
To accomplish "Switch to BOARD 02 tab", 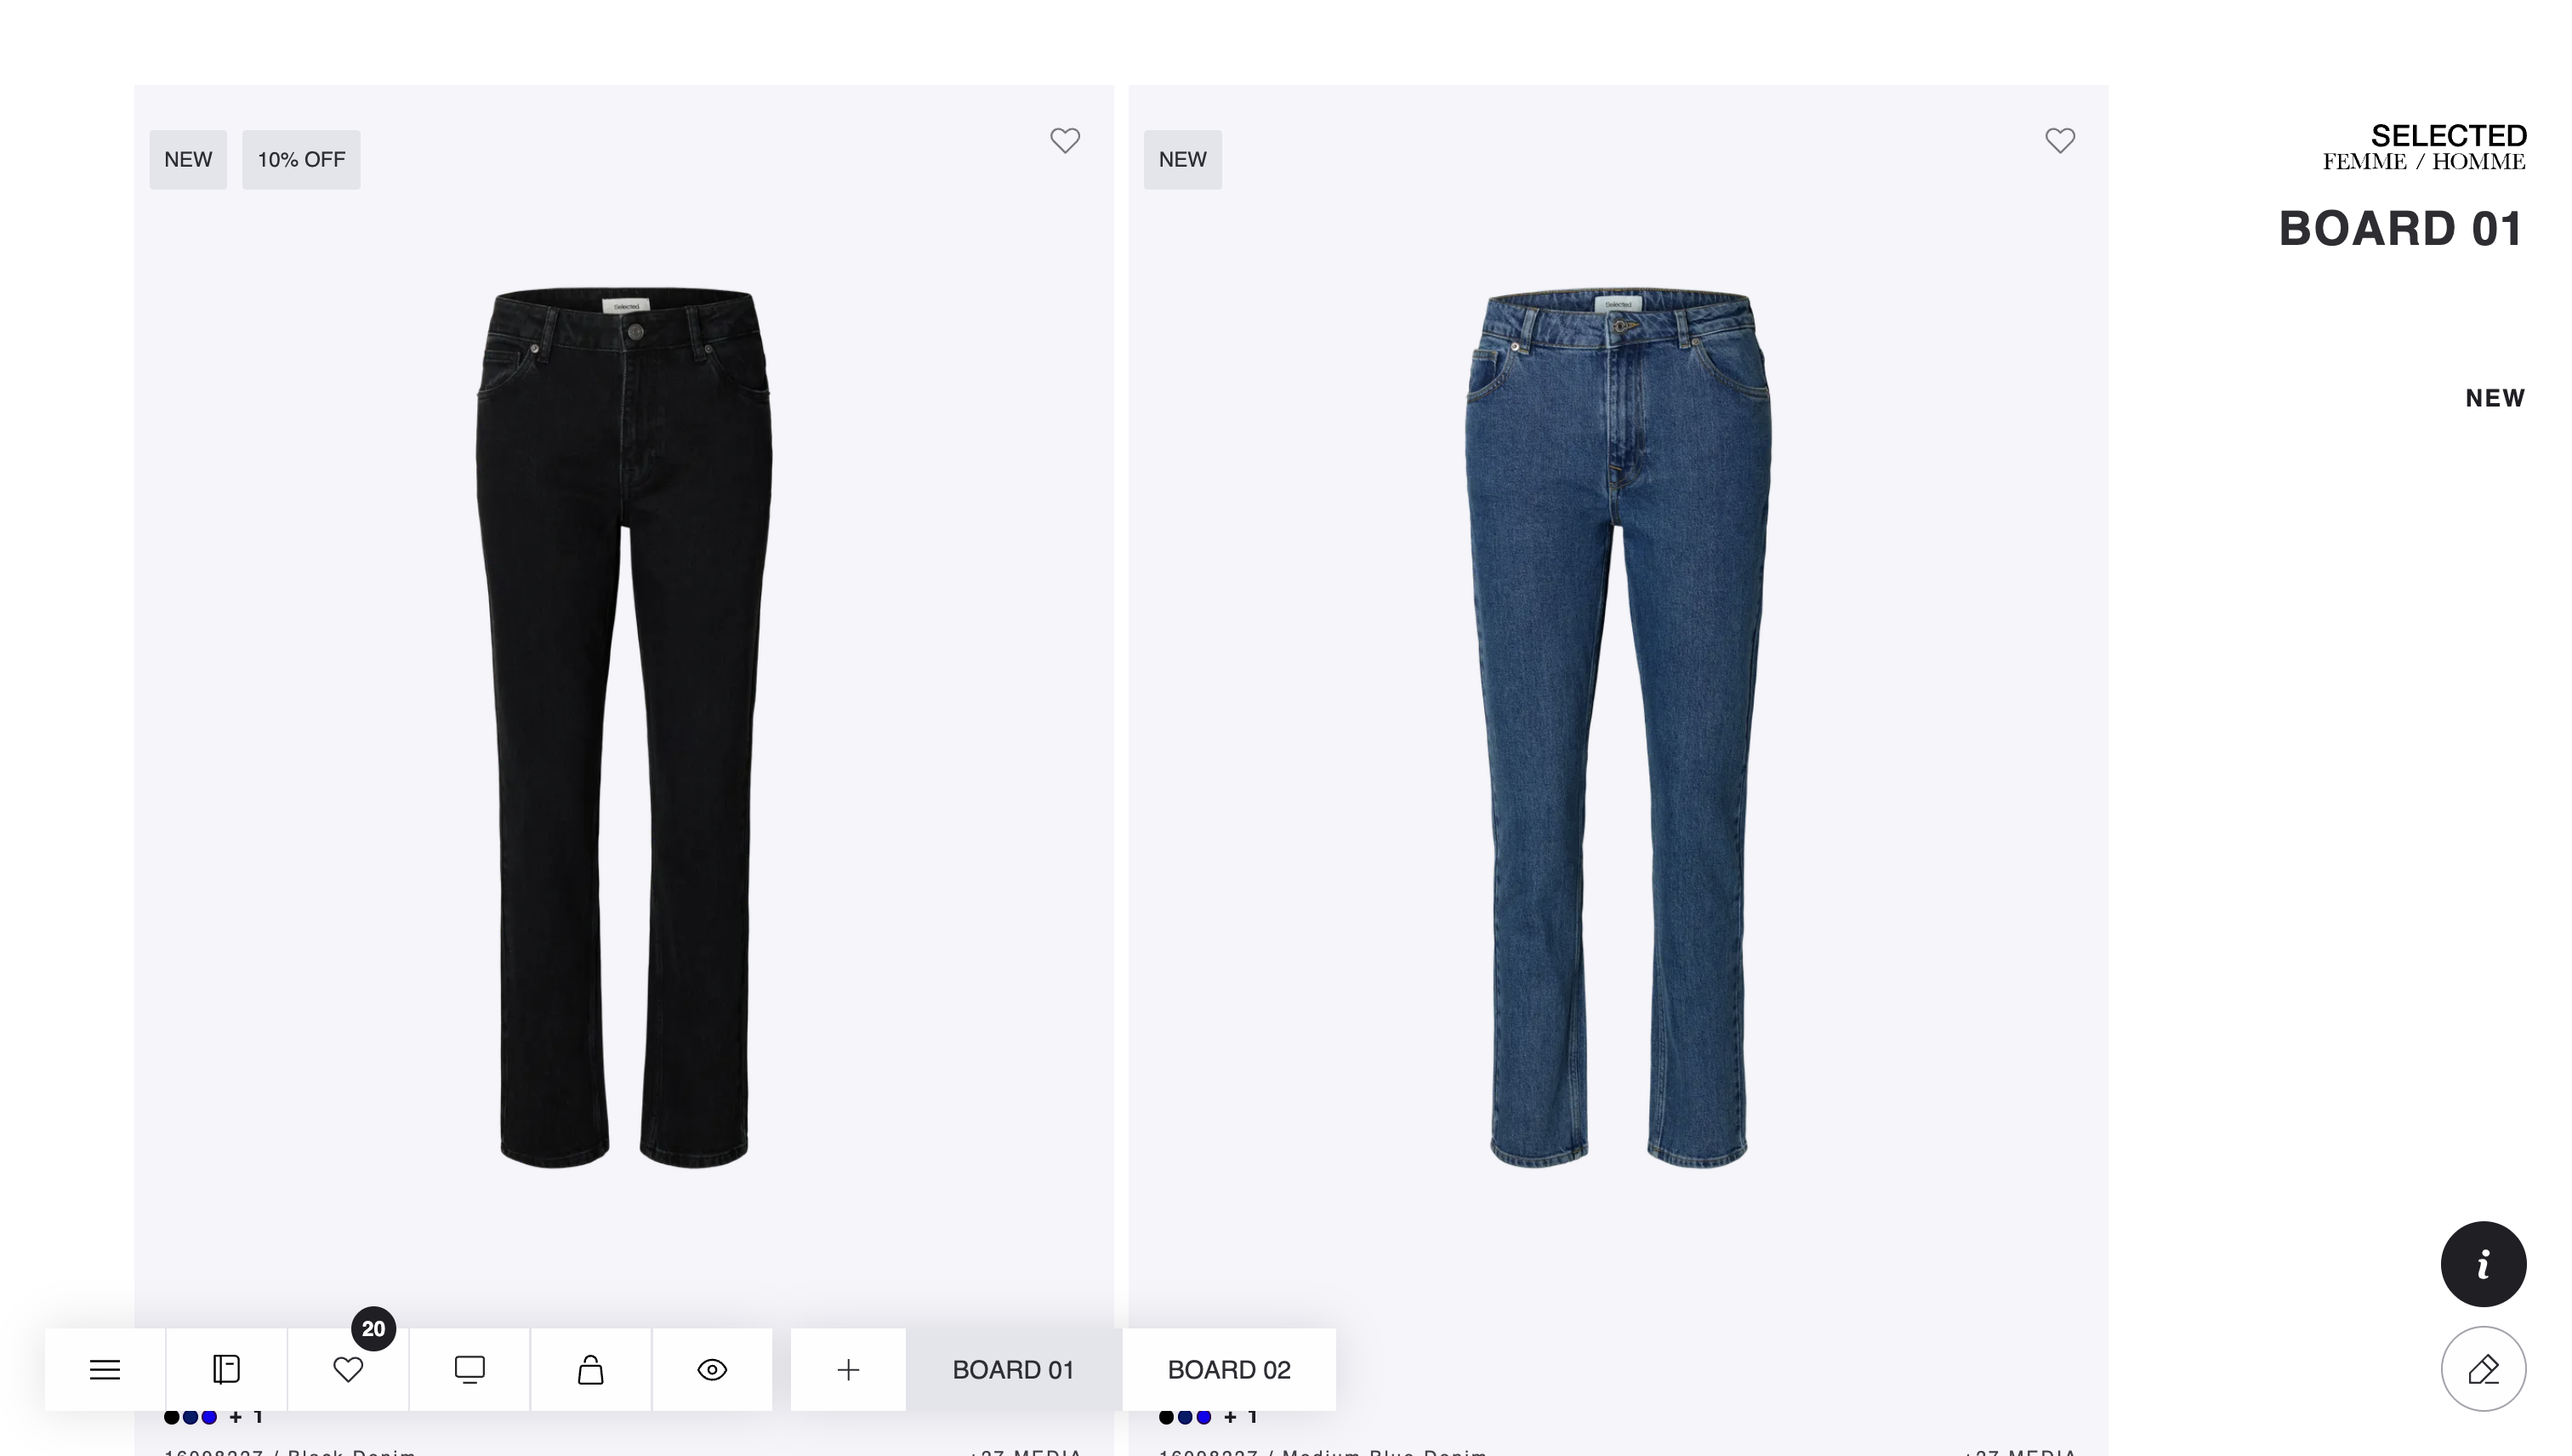I will pyautogui.click(x=1229, y=1369).
